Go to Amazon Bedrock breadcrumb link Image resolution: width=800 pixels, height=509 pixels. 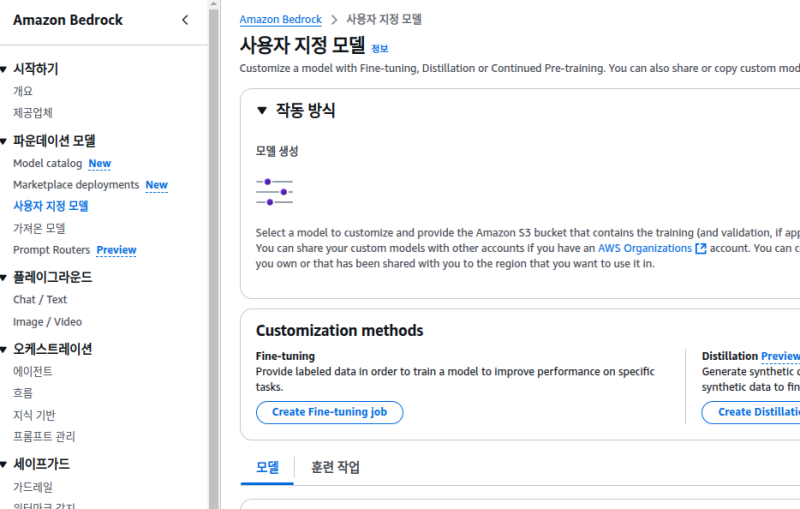pos(280,20)
